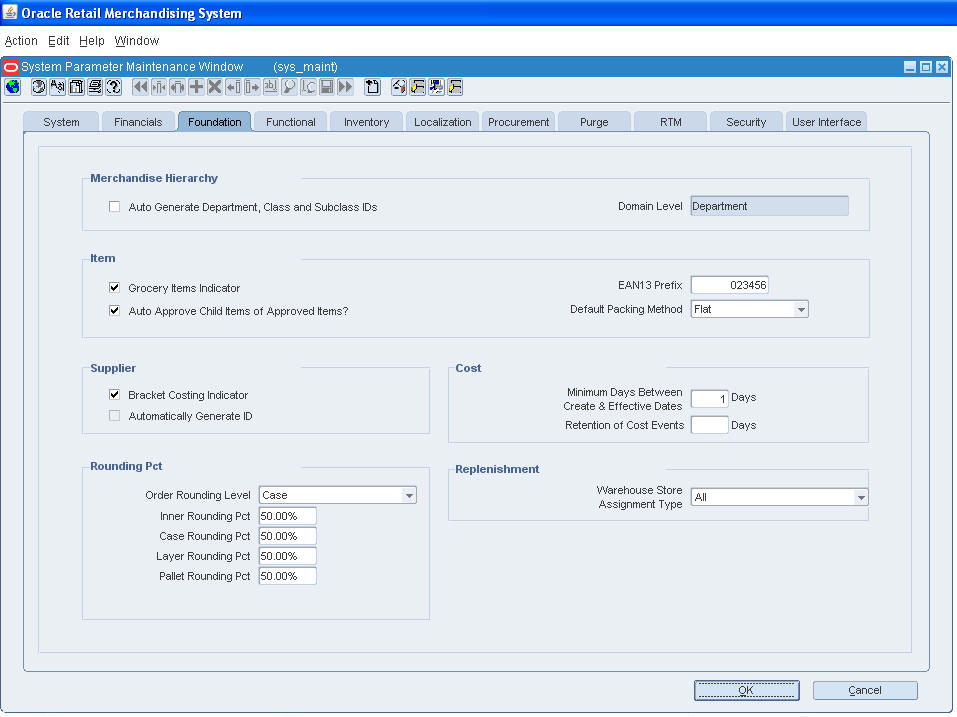This screenshot has width=957, height=717.
Task: Click the globe icon in the toolbar
Action: tap(13, 87)
